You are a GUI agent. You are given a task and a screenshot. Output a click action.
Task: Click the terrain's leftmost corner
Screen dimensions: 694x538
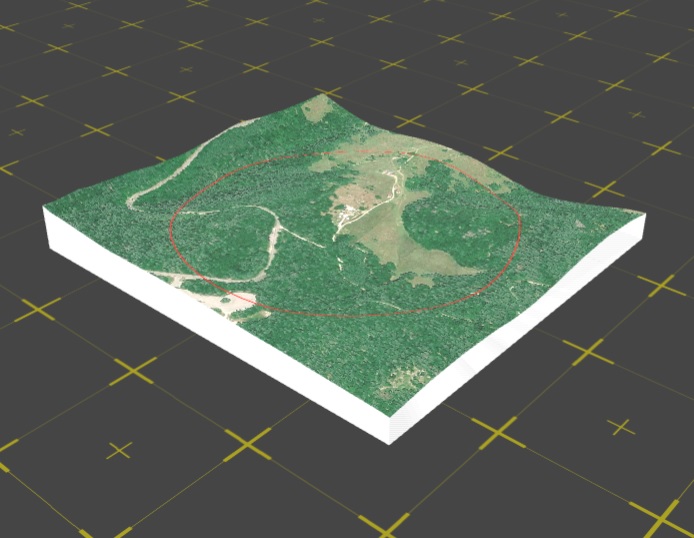point(46,210)
